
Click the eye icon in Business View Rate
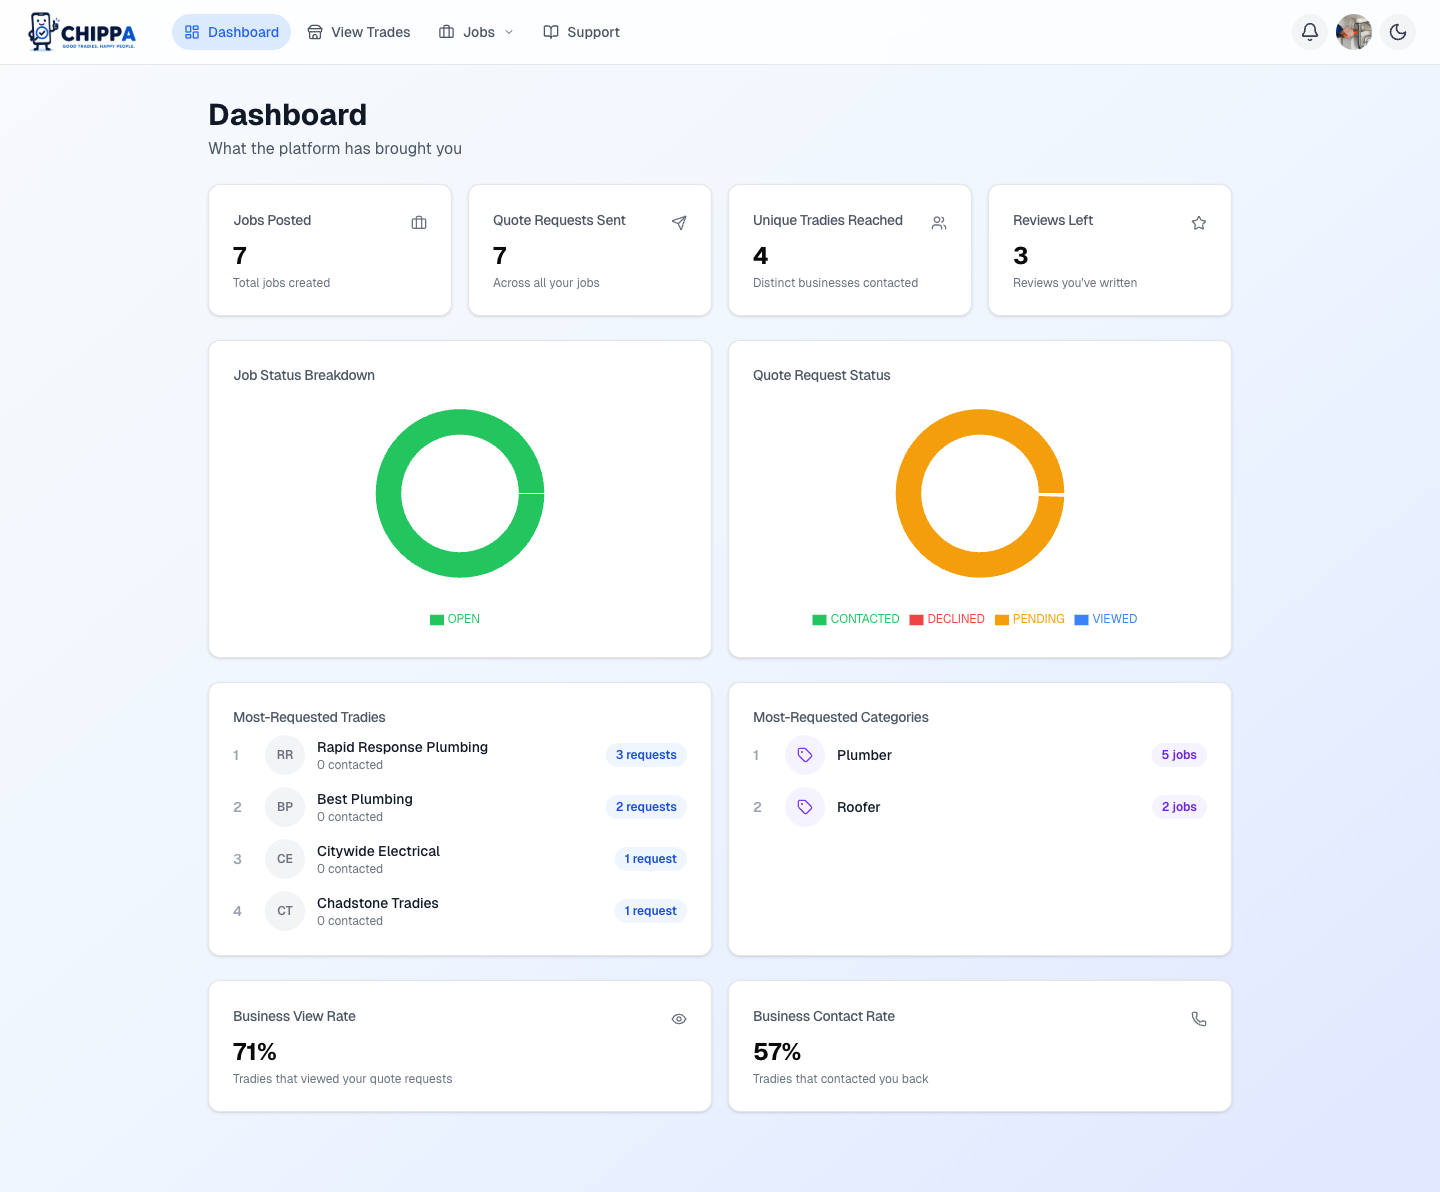coord(679,1019)
